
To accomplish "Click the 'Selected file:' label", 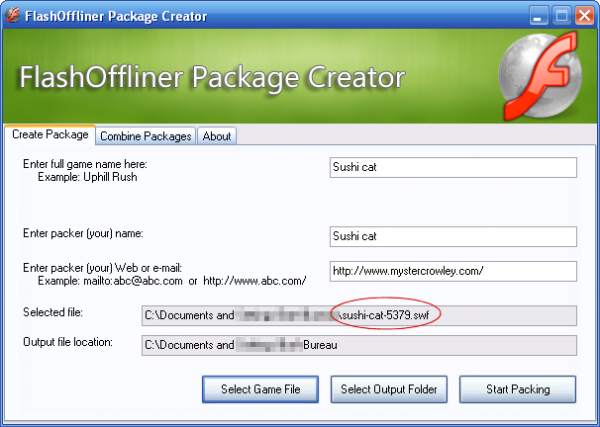I will (53, 312).
